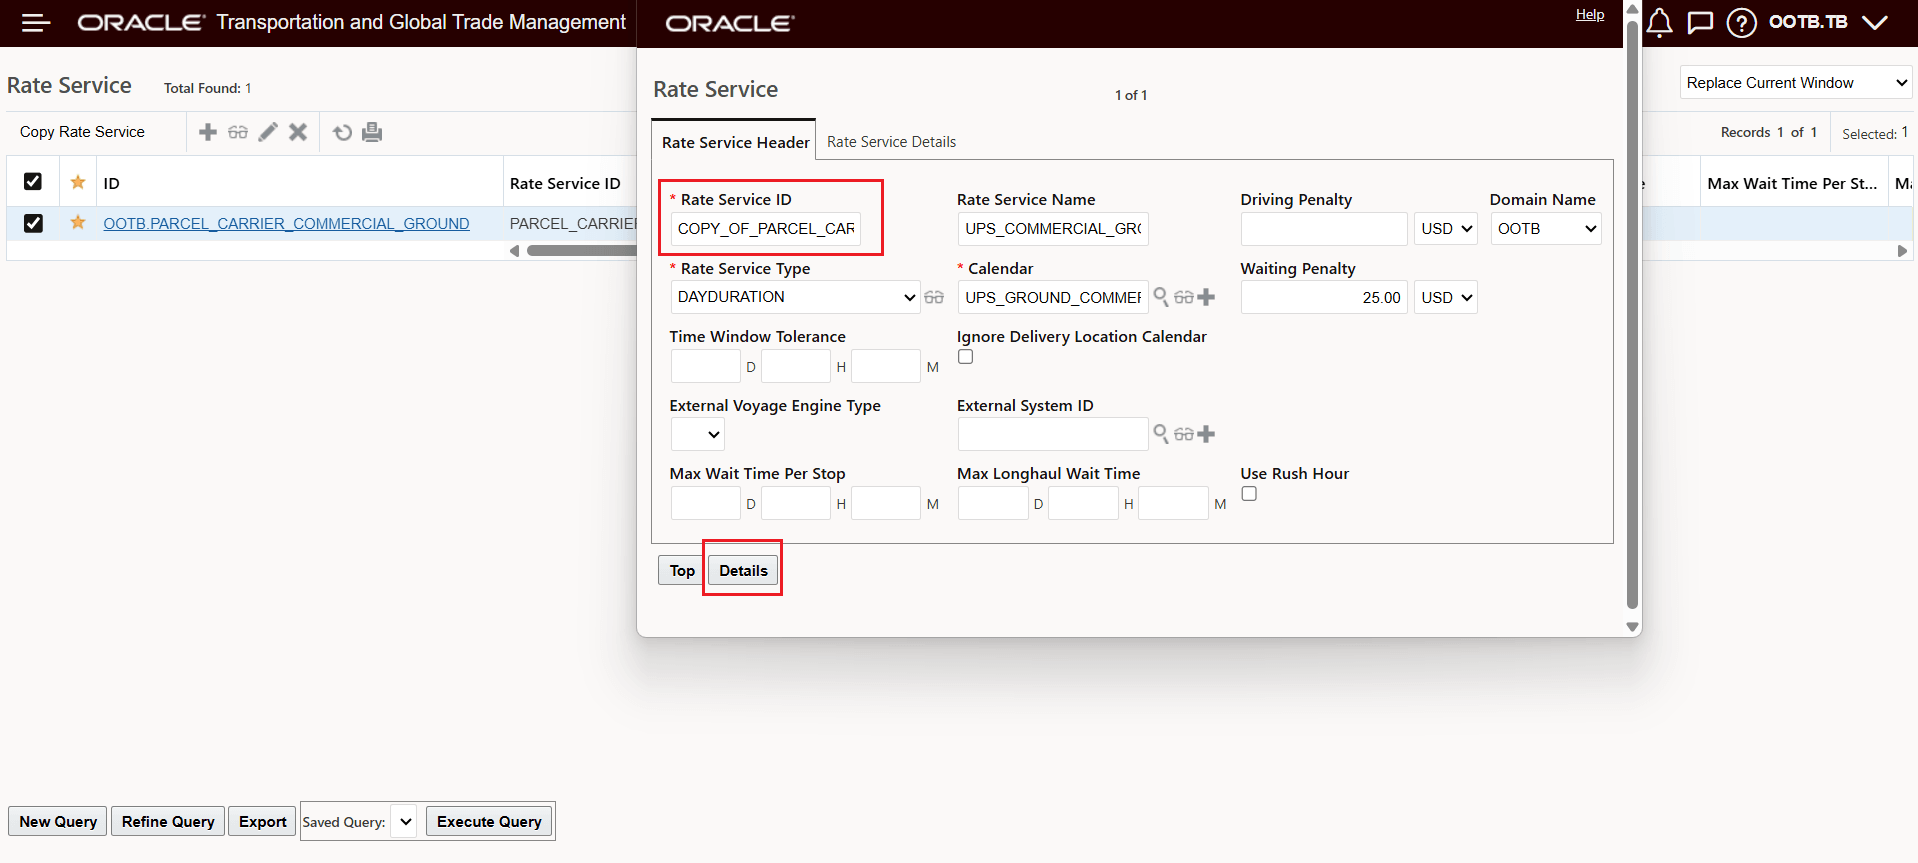
Task: Click the Rate Service ID input field
Action: click(765, 229)
